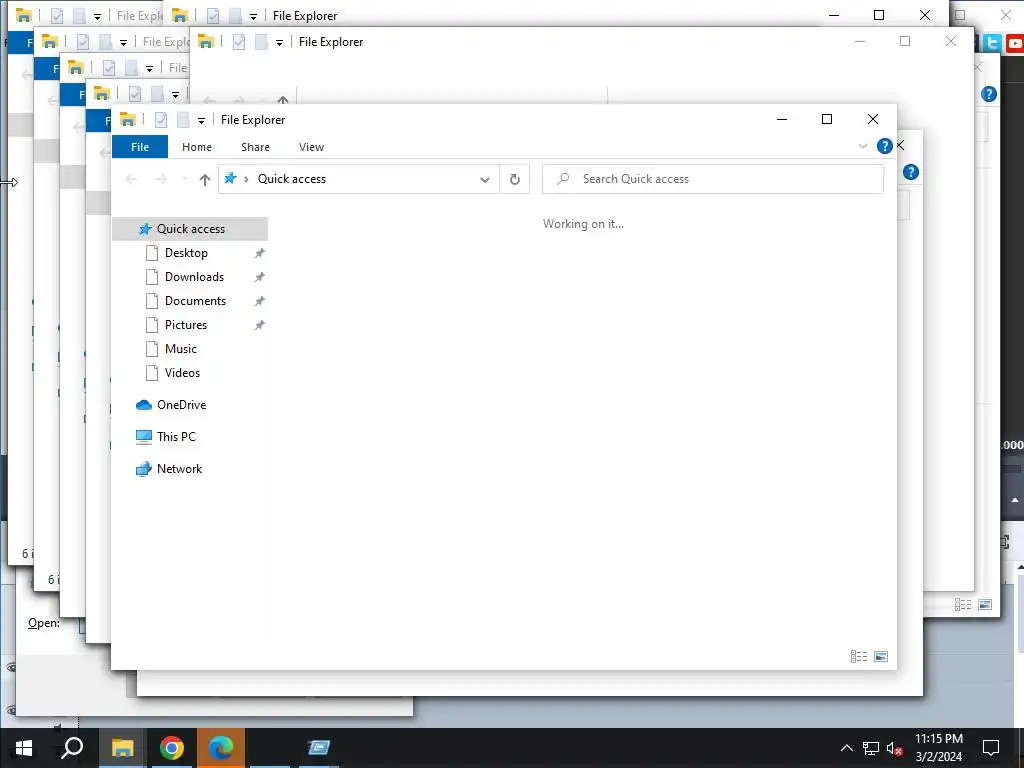The height and width of the screenshot is (768, 1024).
Task: Open the File tab in the front window
Action: [140, 147]
